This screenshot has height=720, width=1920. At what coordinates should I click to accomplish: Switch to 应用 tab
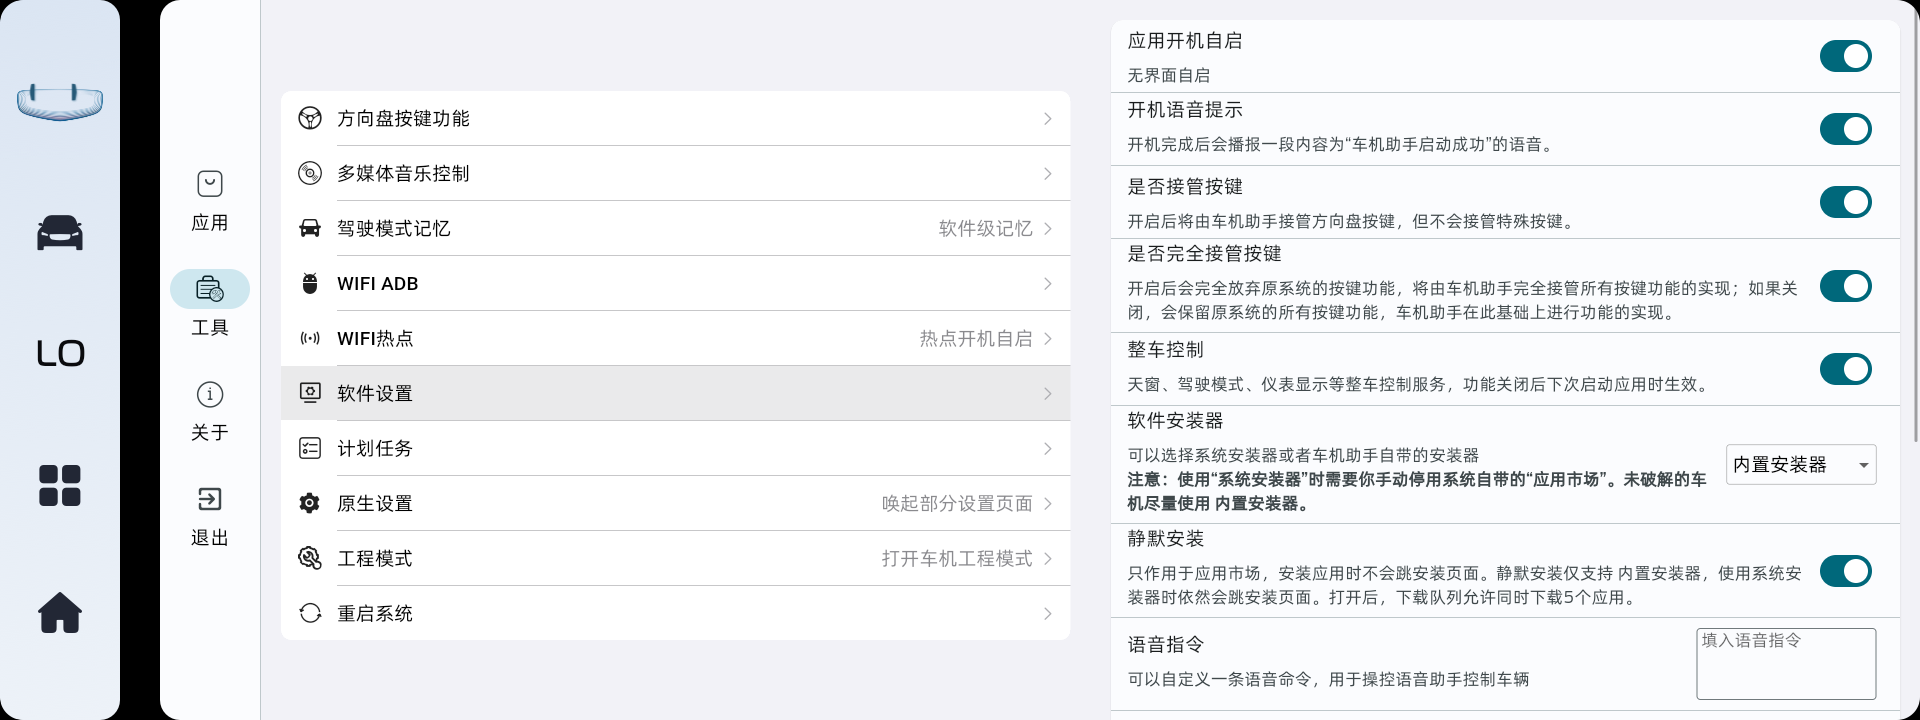(x=210, y=200)
